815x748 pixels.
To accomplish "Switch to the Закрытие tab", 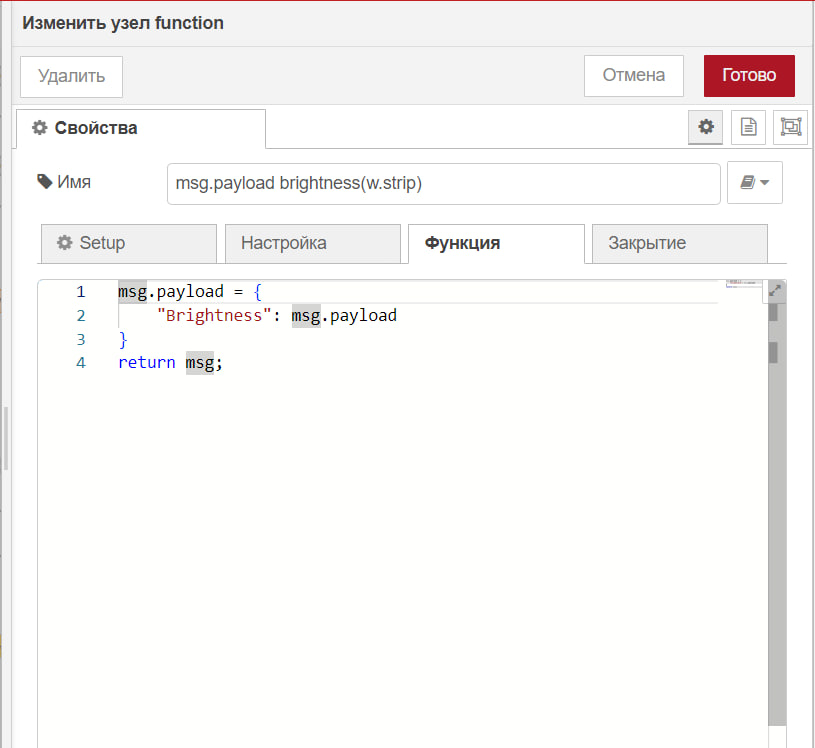I will pyautogui.click(x=679, y=243).
